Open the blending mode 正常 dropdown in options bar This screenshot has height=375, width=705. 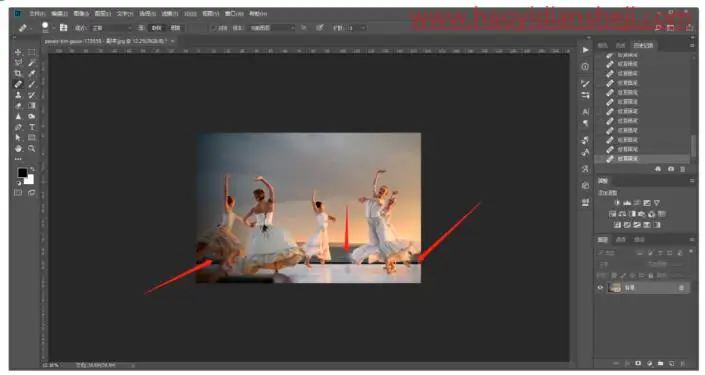[112, 28]
